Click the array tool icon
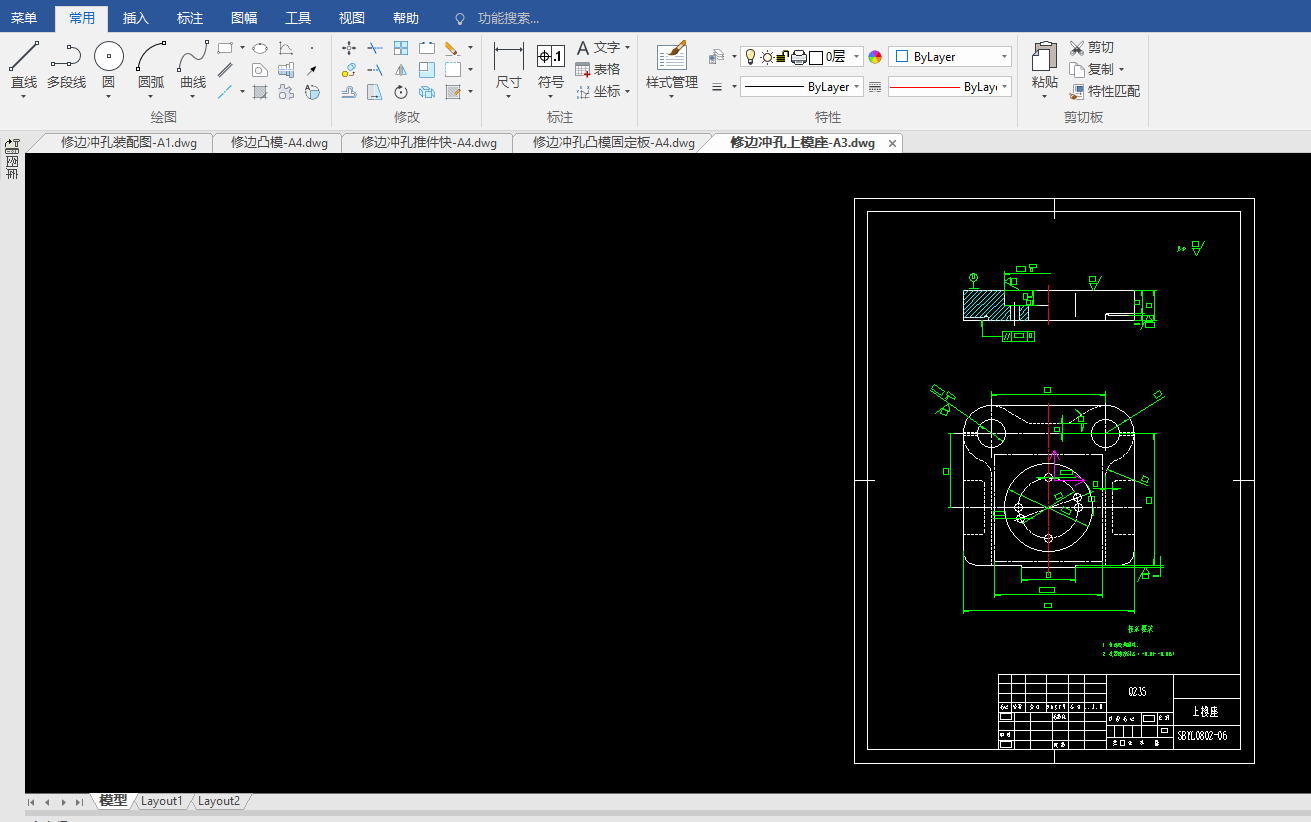This screenshot has width=1311, height=822. 401,48
